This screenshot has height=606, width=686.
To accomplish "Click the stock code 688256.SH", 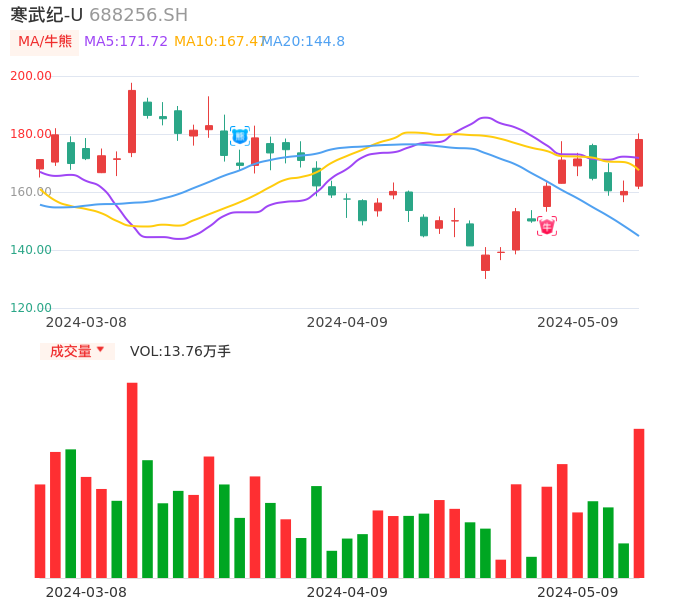I will [138, 15].
